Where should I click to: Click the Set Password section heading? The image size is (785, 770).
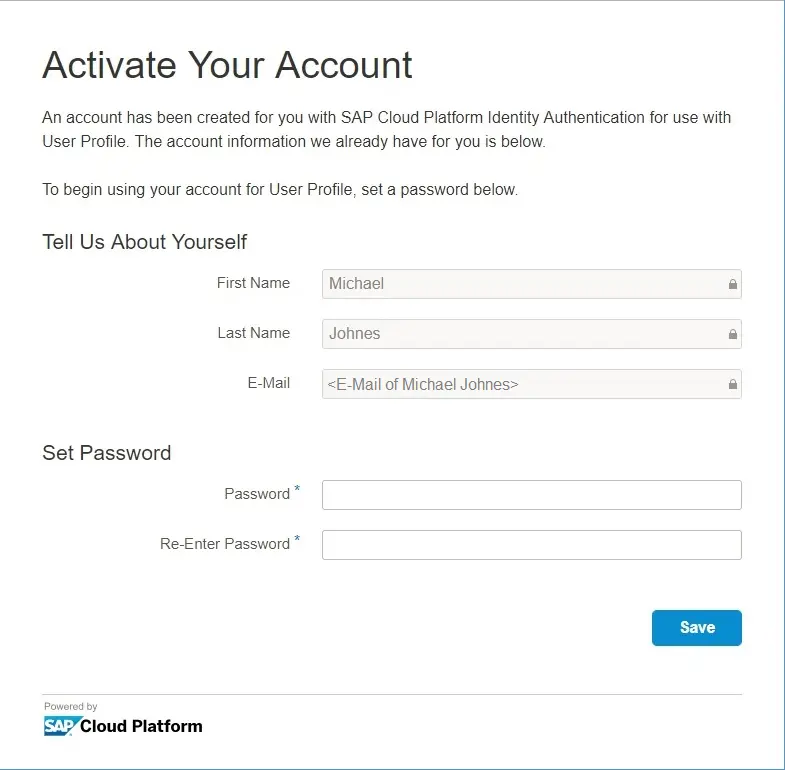(107, 453)
